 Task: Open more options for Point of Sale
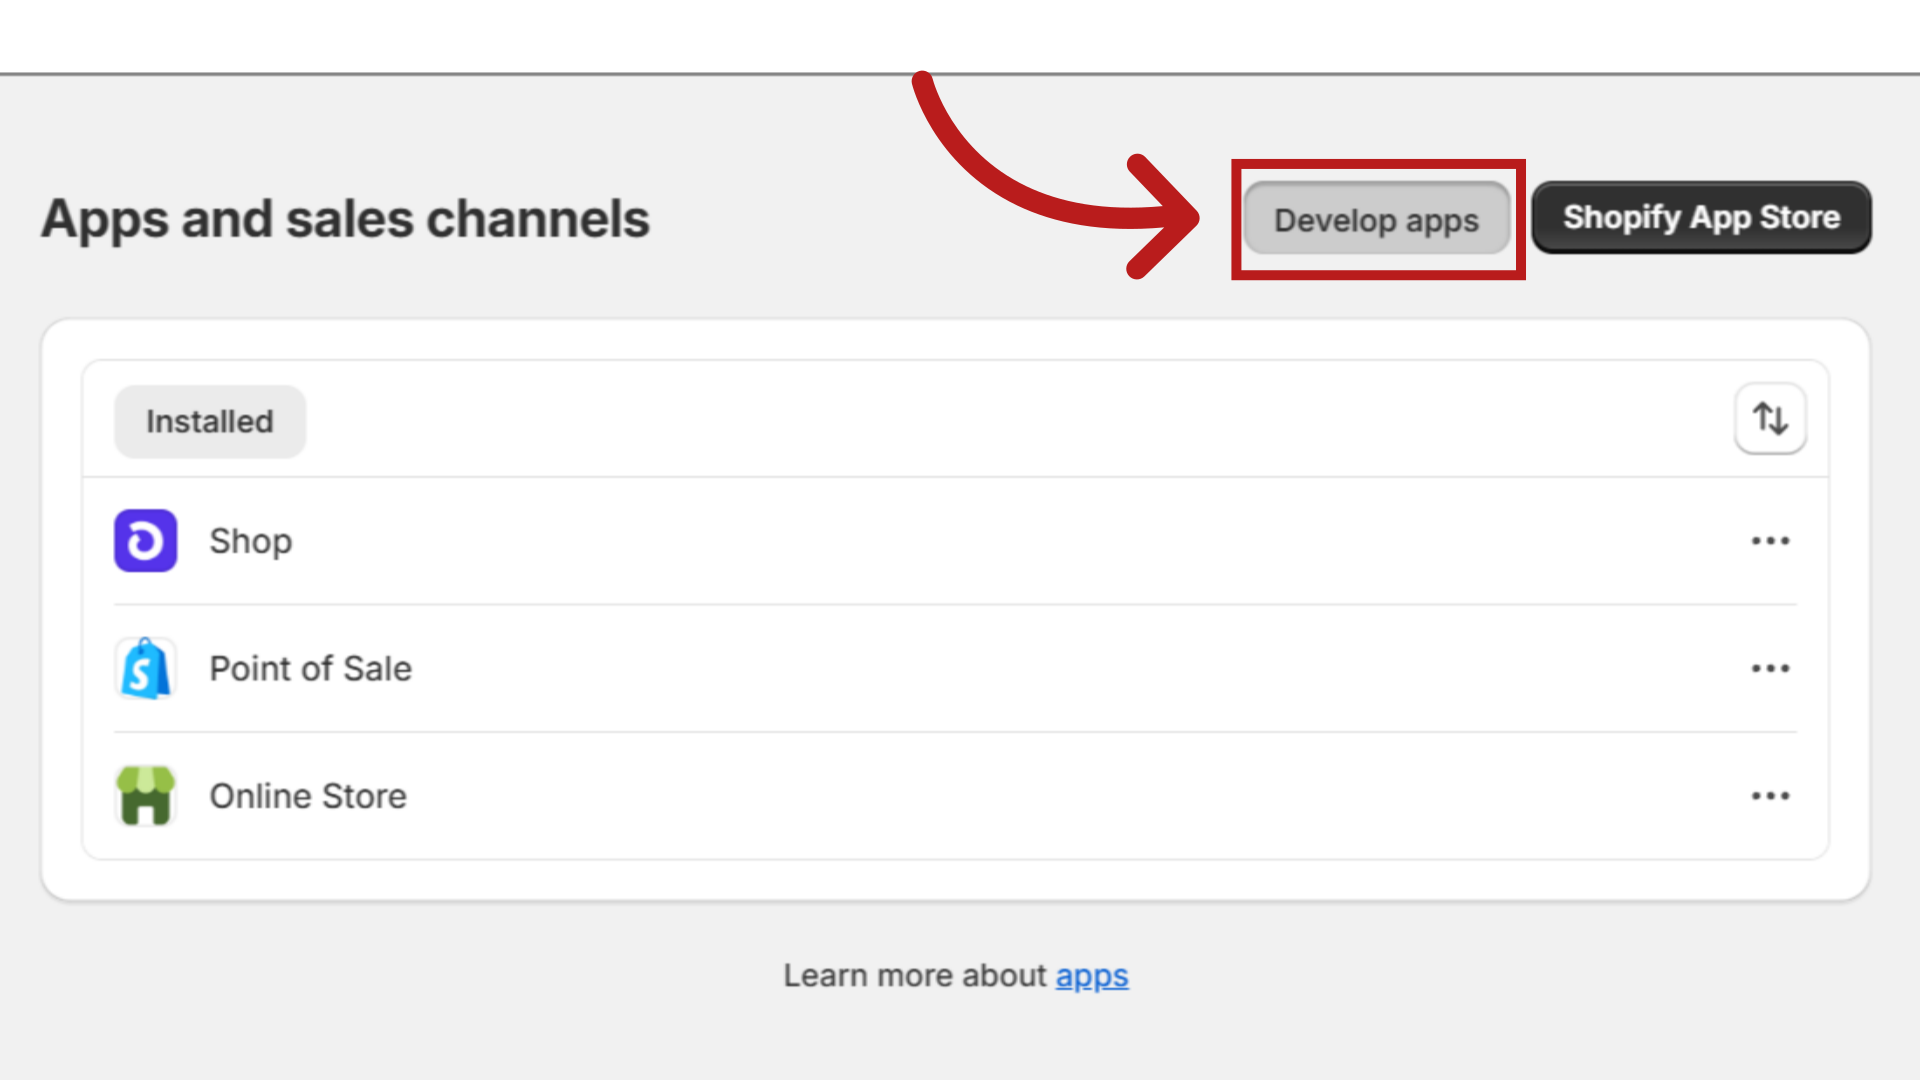tap(1770, 668)
